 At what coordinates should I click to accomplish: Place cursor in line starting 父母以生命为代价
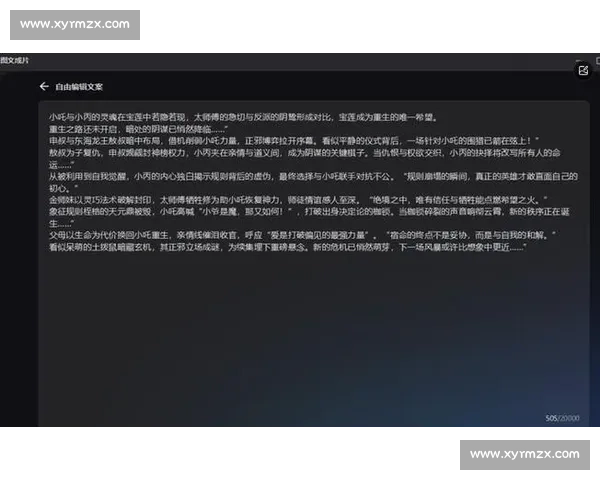pos(200,235)
